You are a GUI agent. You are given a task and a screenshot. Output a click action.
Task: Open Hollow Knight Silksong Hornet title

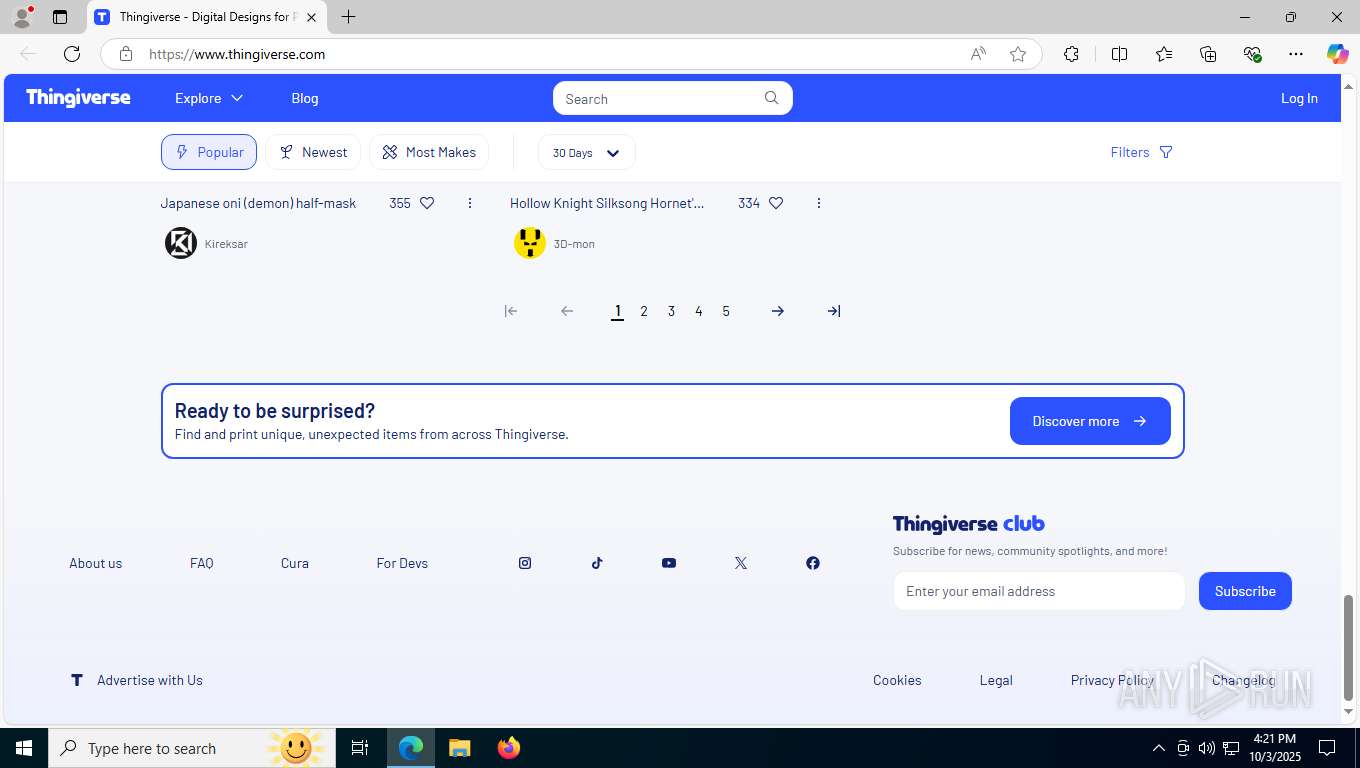(x=607, y=203)
